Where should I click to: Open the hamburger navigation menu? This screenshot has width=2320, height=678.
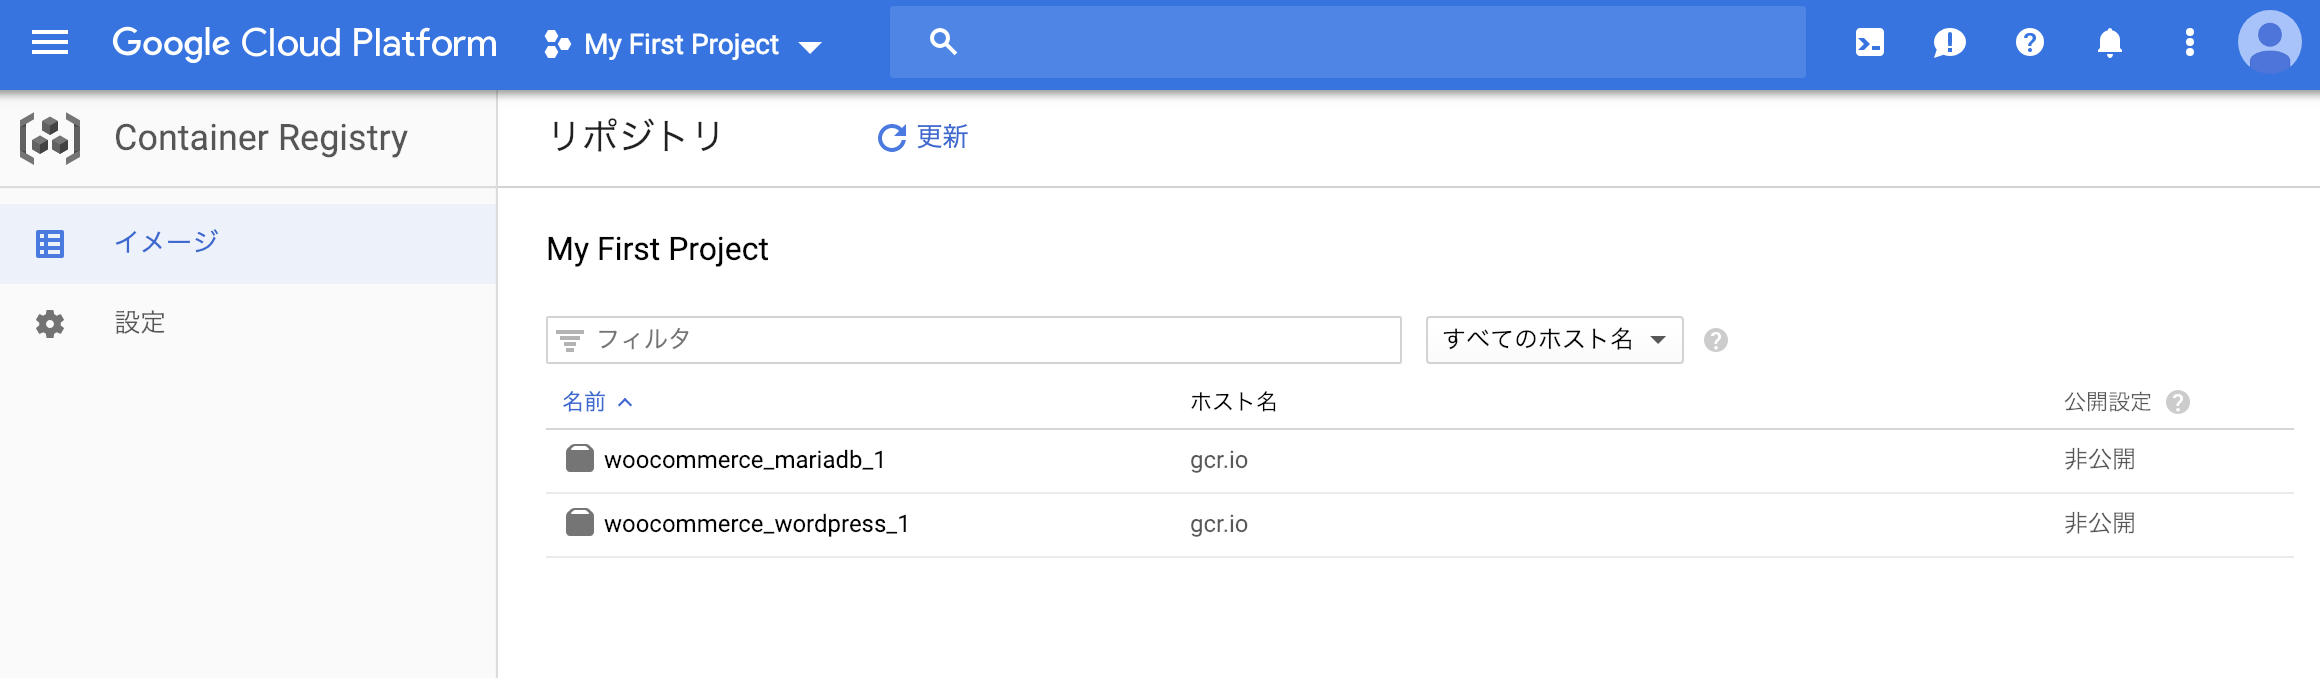50,43
